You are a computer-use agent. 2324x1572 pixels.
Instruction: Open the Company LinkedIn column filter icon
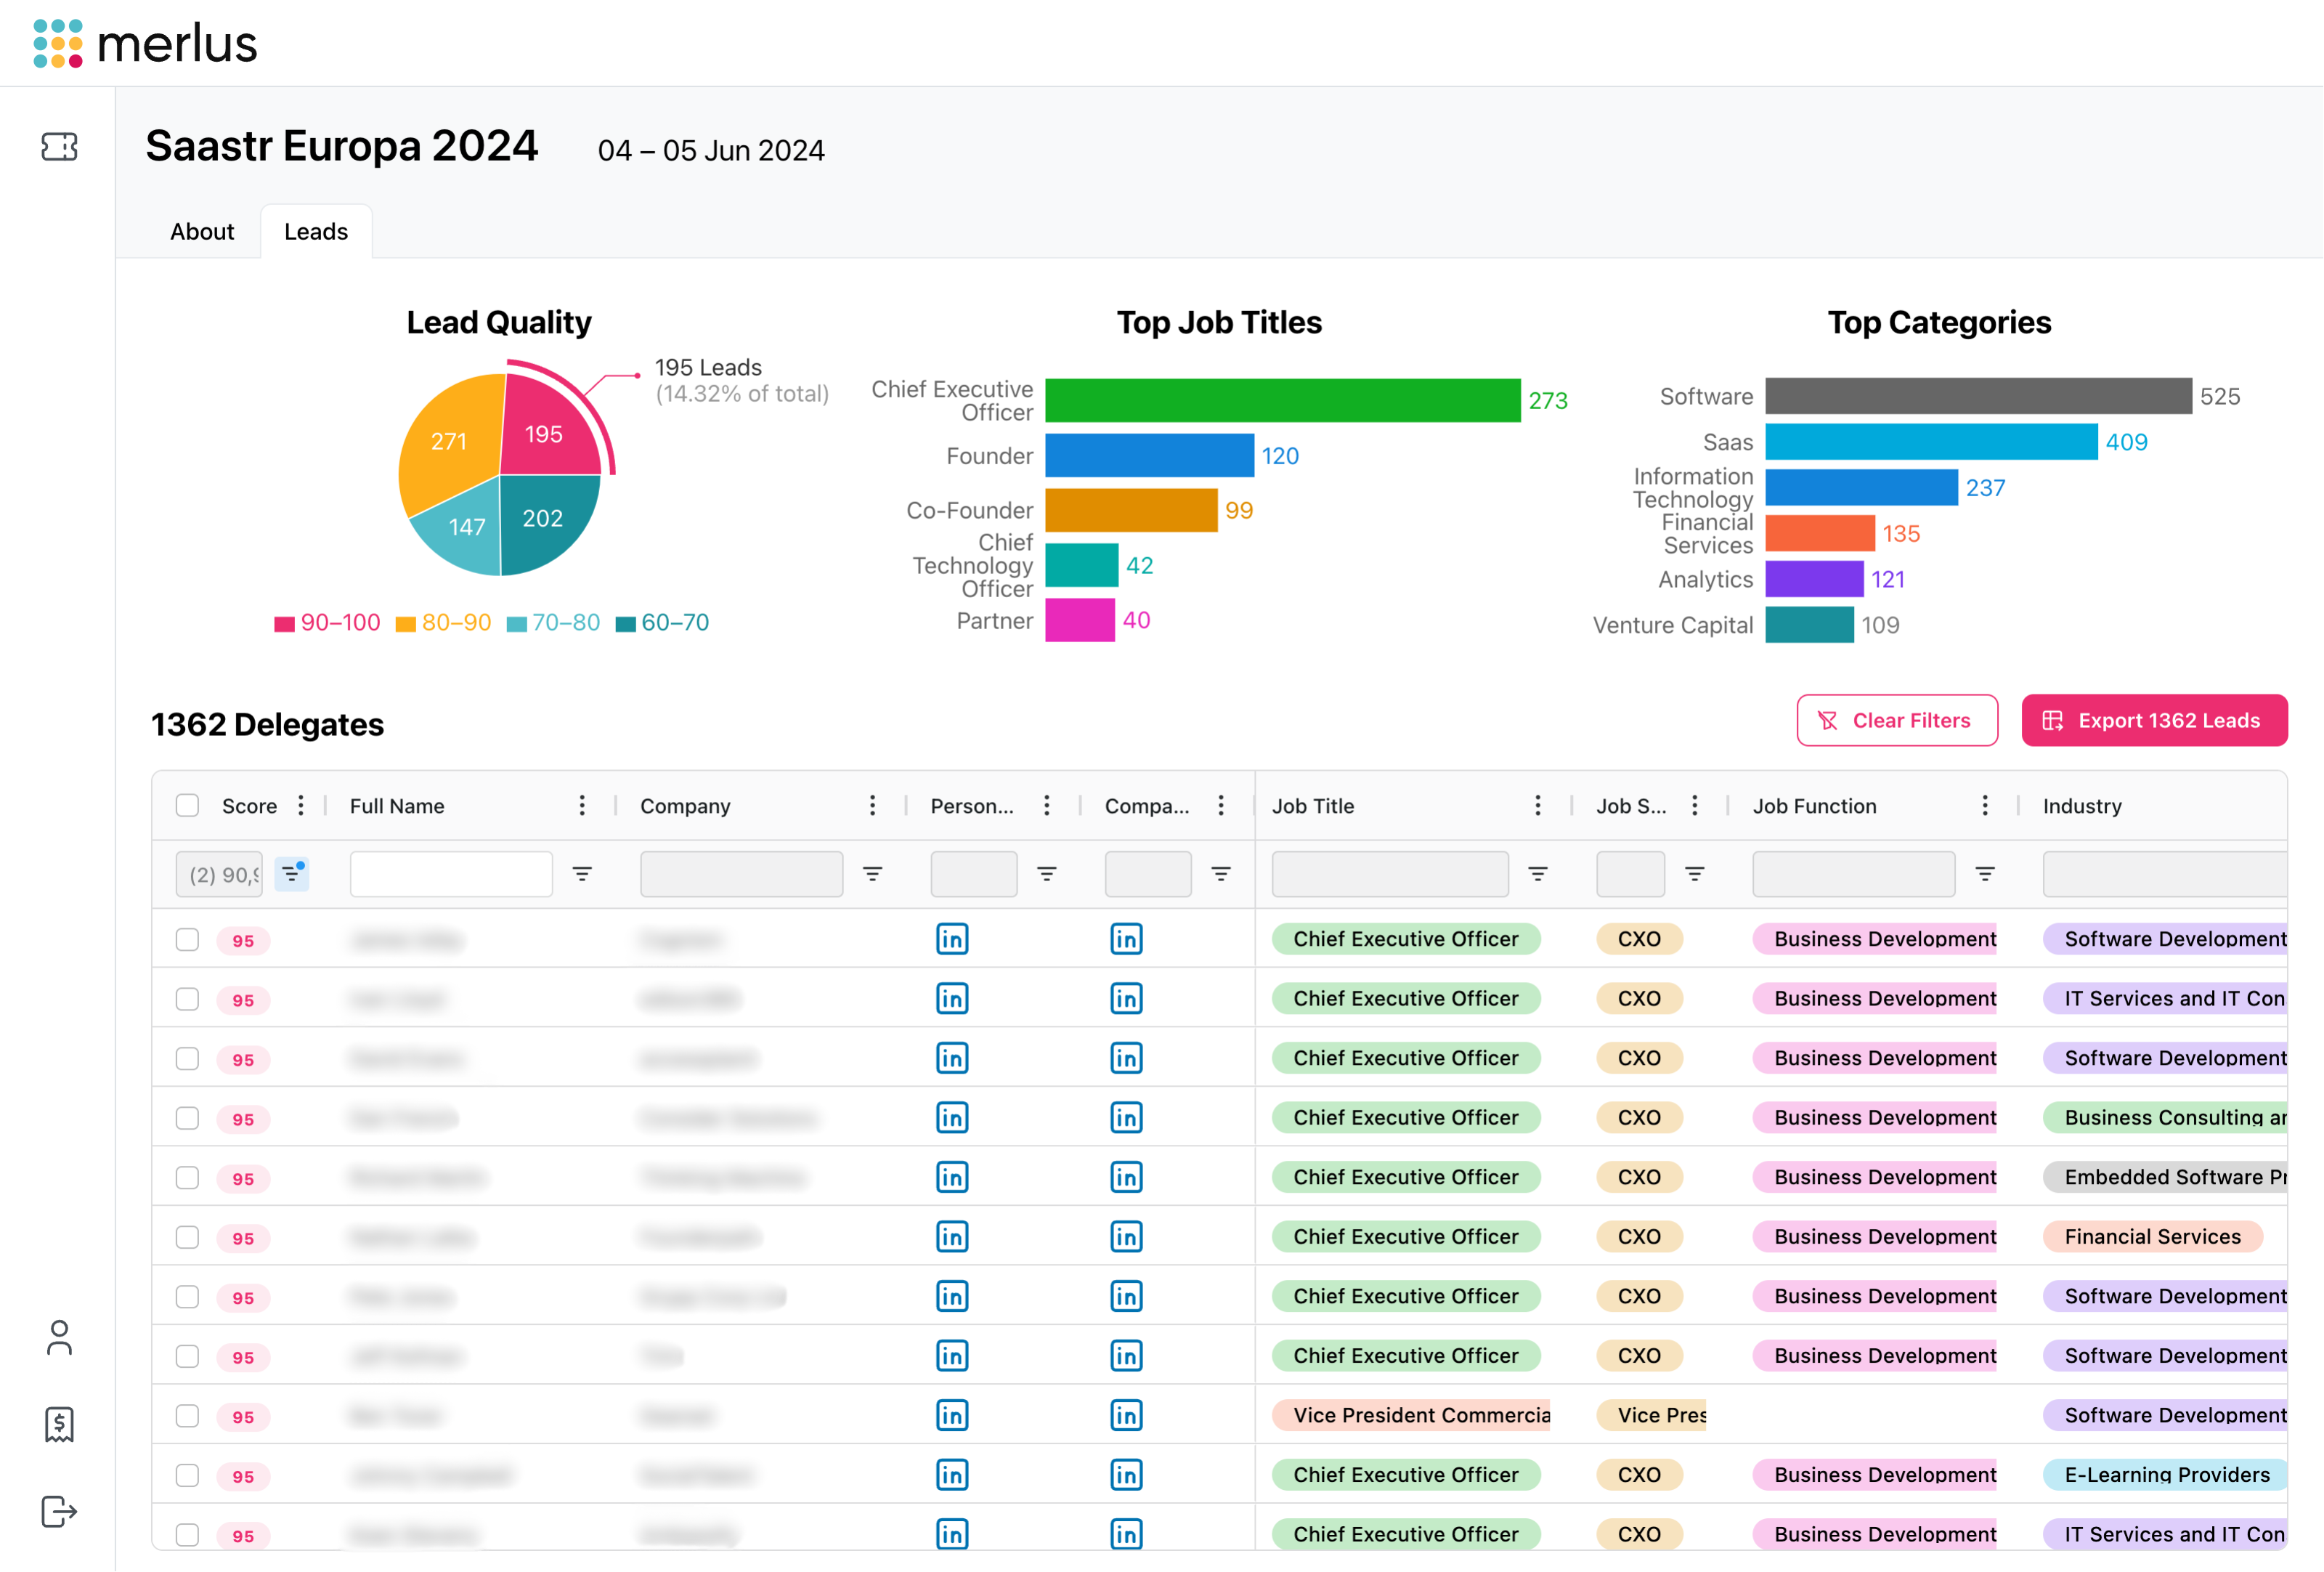1221,874
